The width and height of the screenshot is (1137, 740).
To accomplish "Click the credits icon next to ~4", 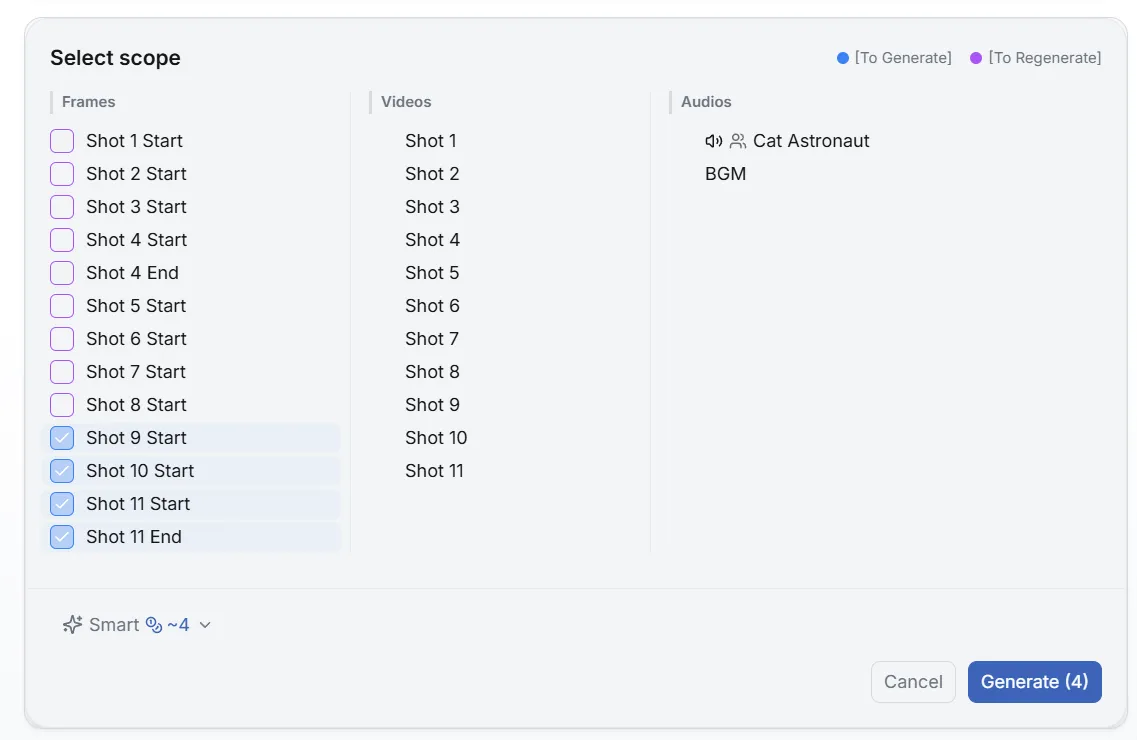I will tap(153, 624).
